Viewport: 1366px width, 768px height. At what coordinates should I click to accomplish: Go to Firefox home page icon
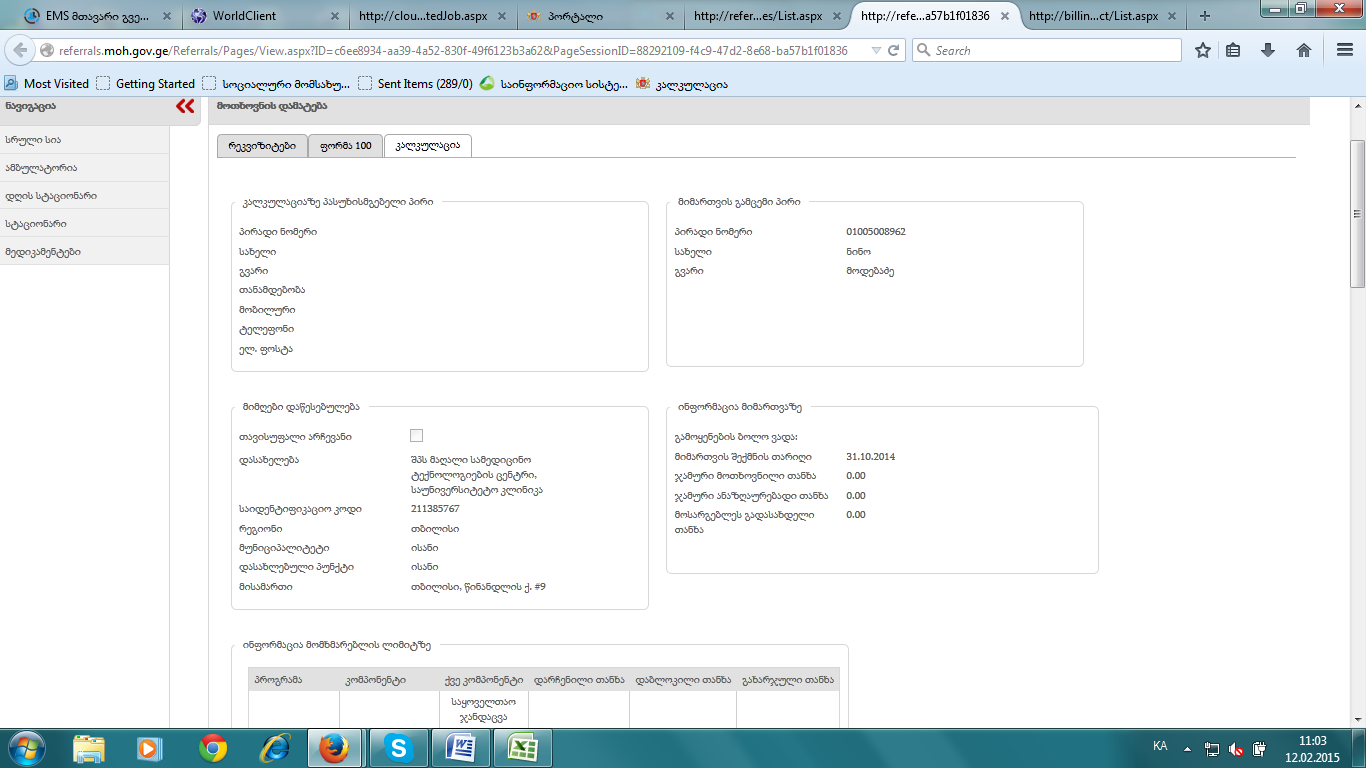1303,50
